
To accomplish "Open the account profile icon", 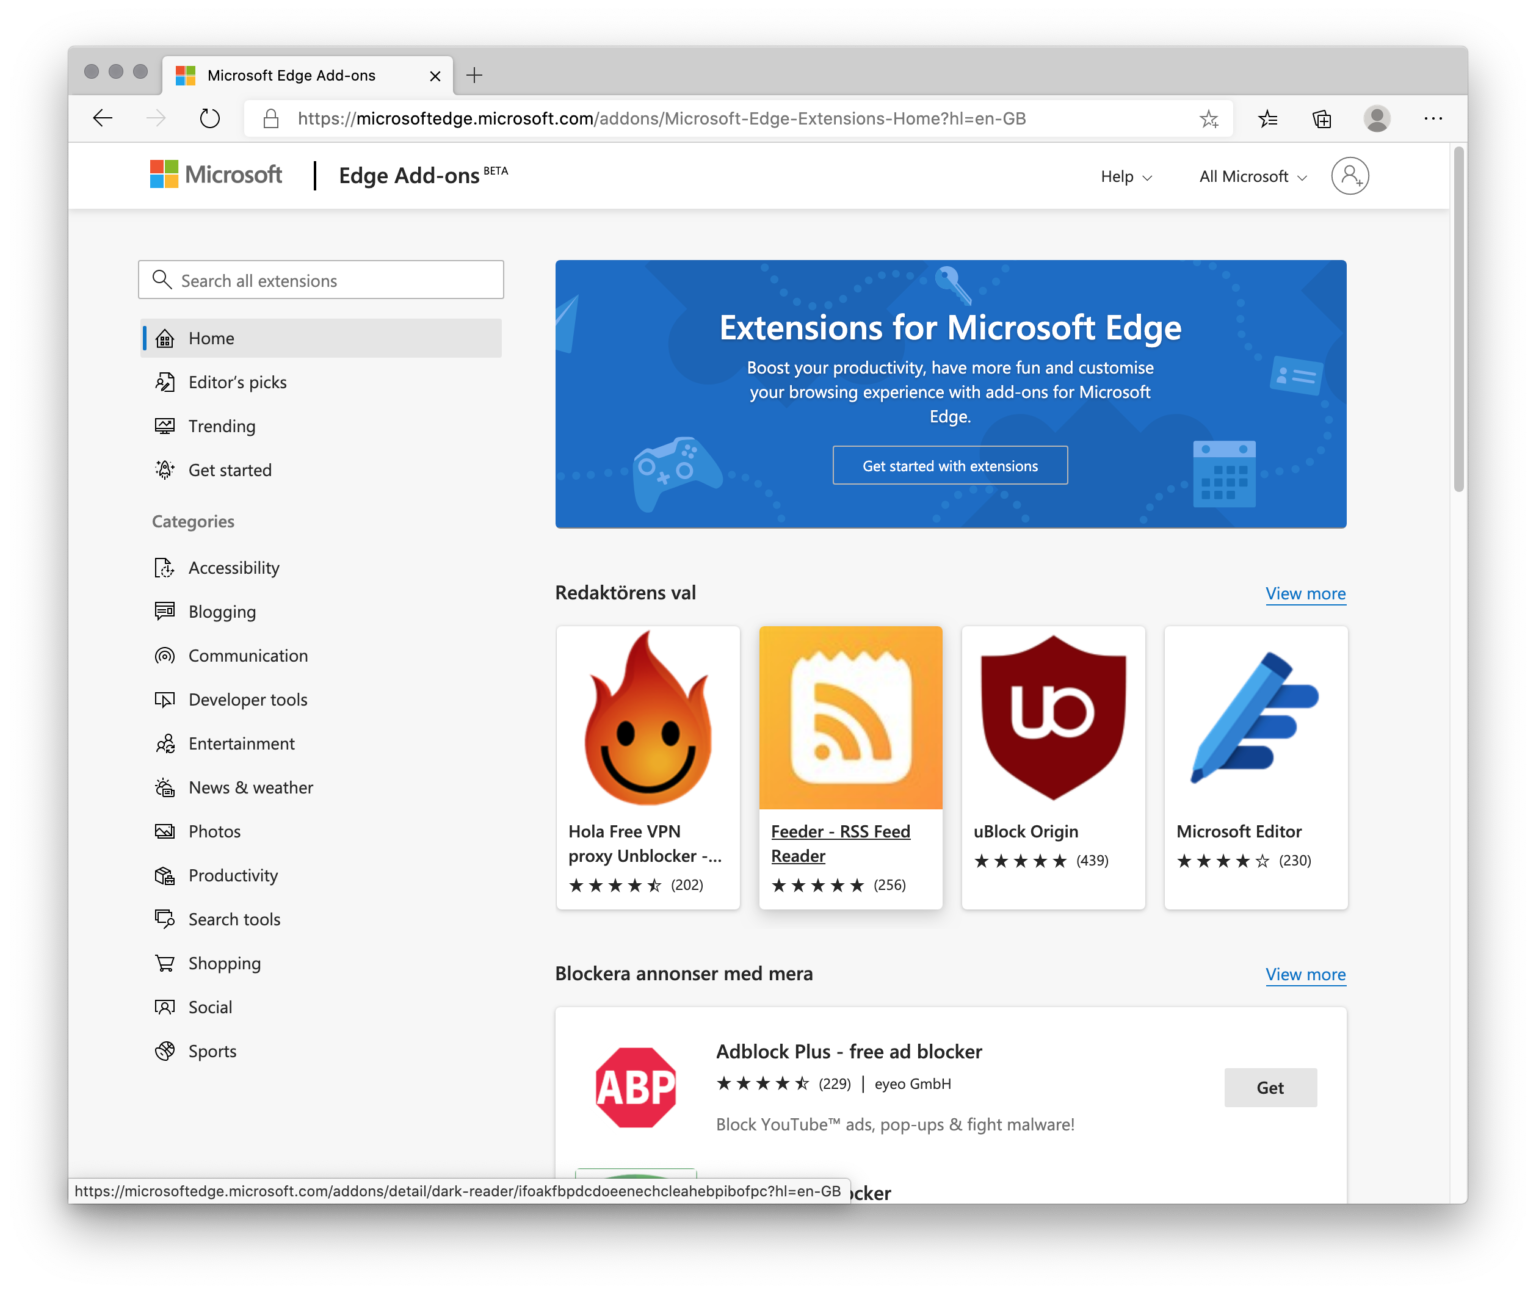I will (1350, 176).
